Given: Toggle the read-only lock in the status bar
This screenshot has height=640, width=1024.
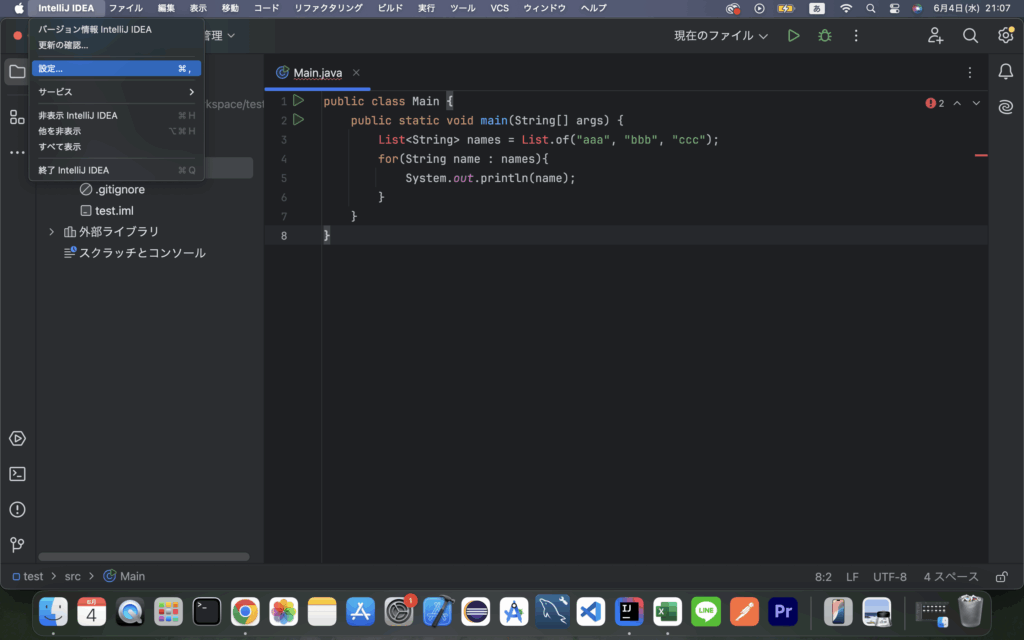Looking at the screenshot, I should tap(1001, 577).
